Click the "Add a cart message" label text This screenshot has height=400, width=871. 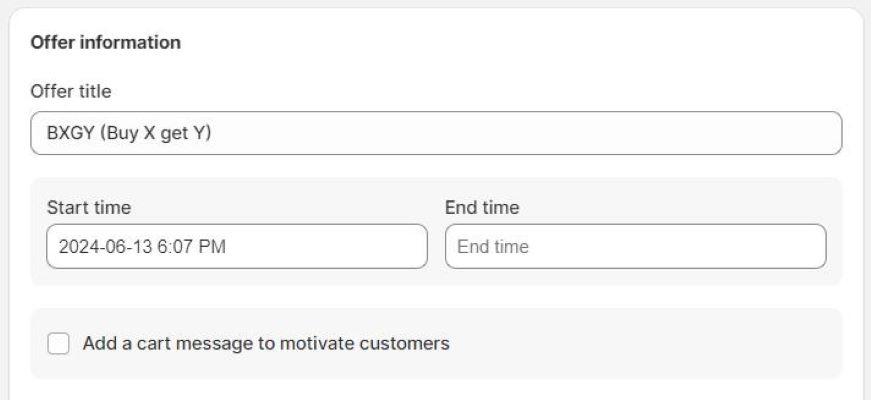click(266, 344)
